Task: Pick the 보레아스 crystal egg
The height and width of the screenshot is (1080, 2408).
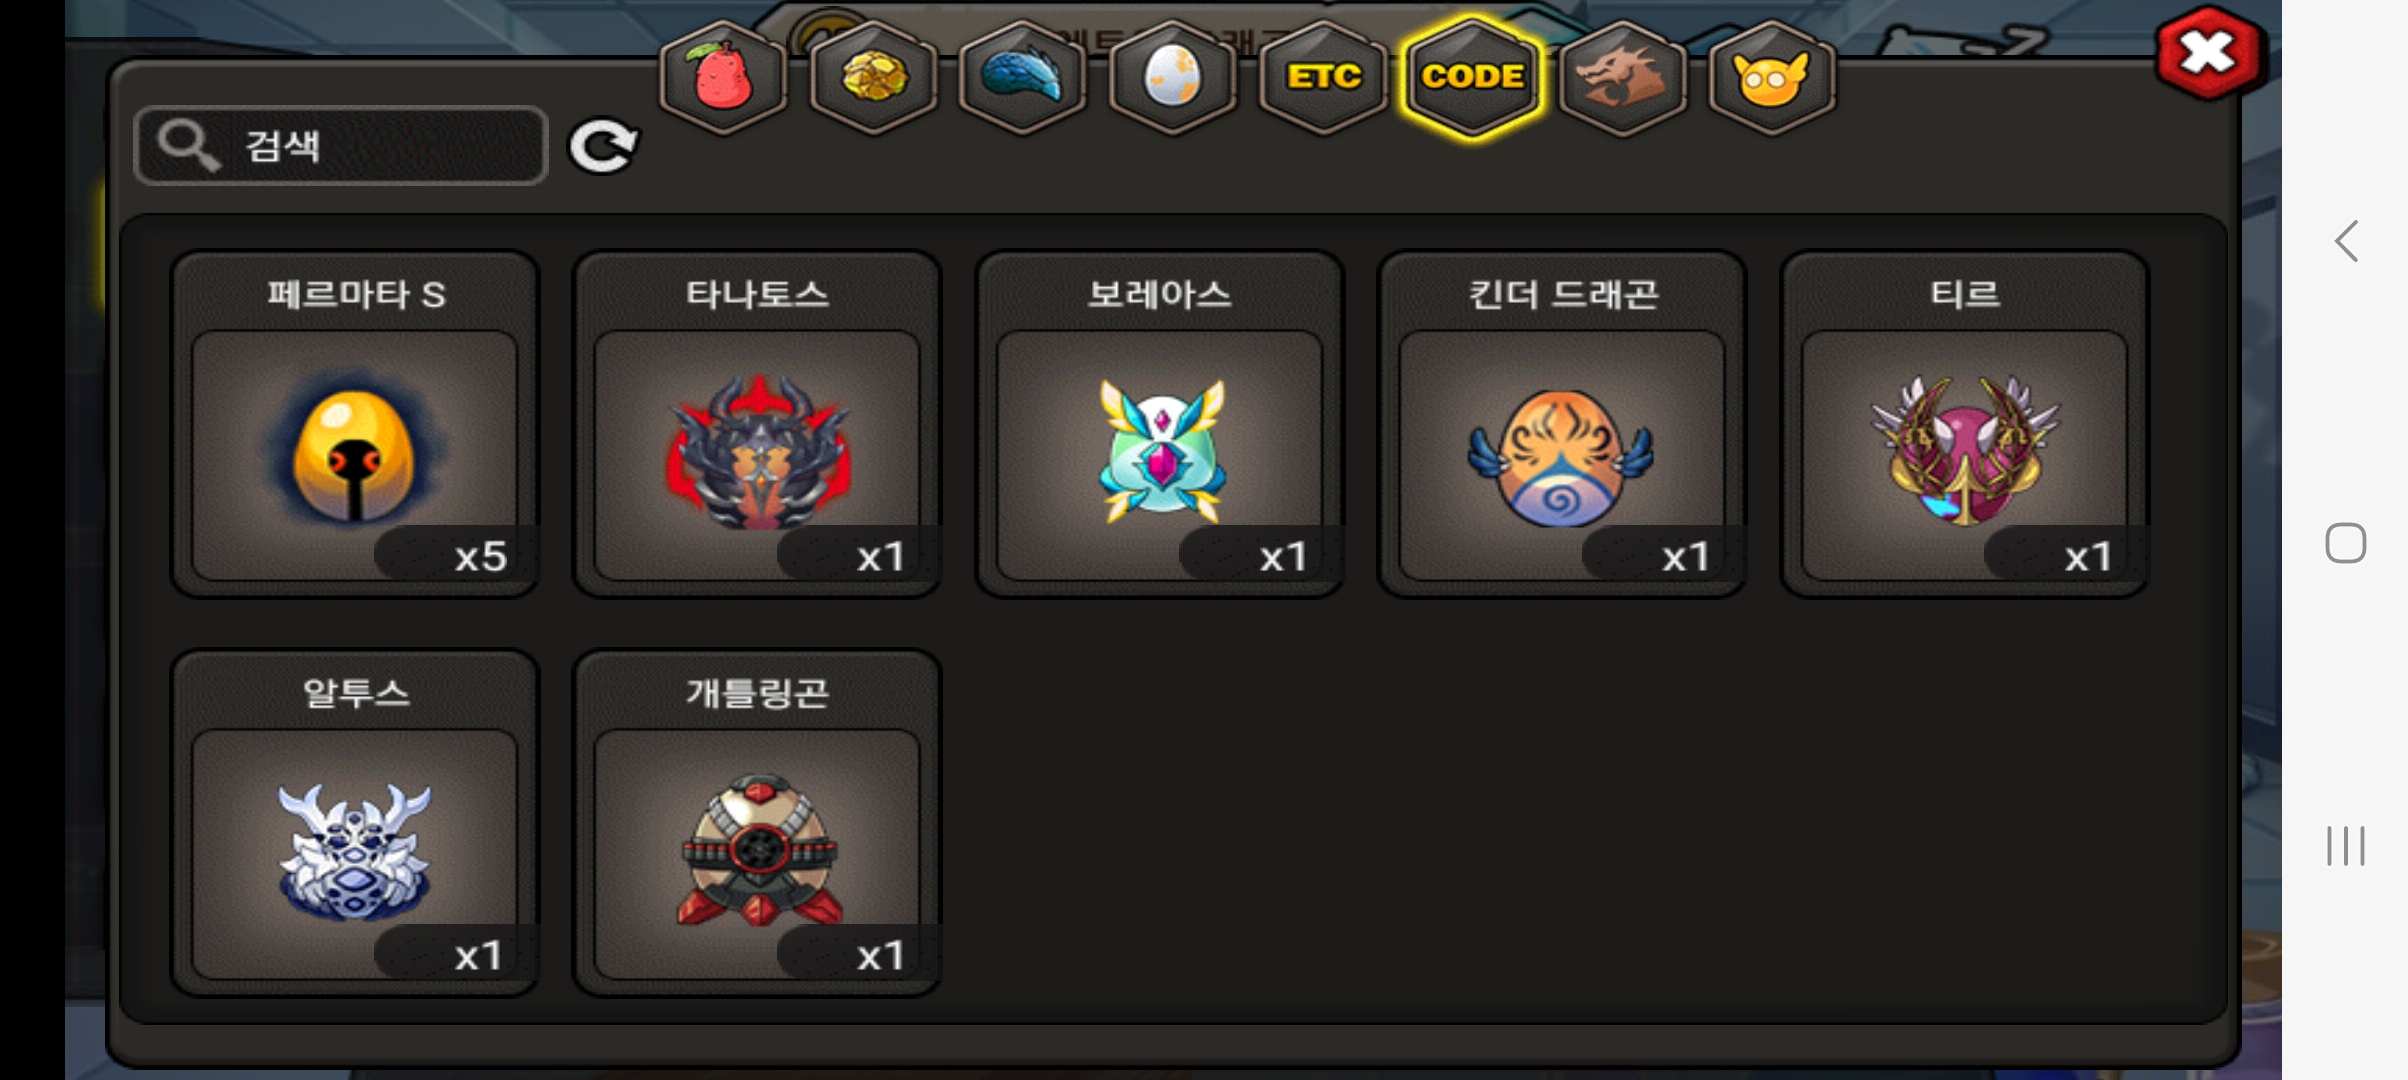Action: [1160, 424]
